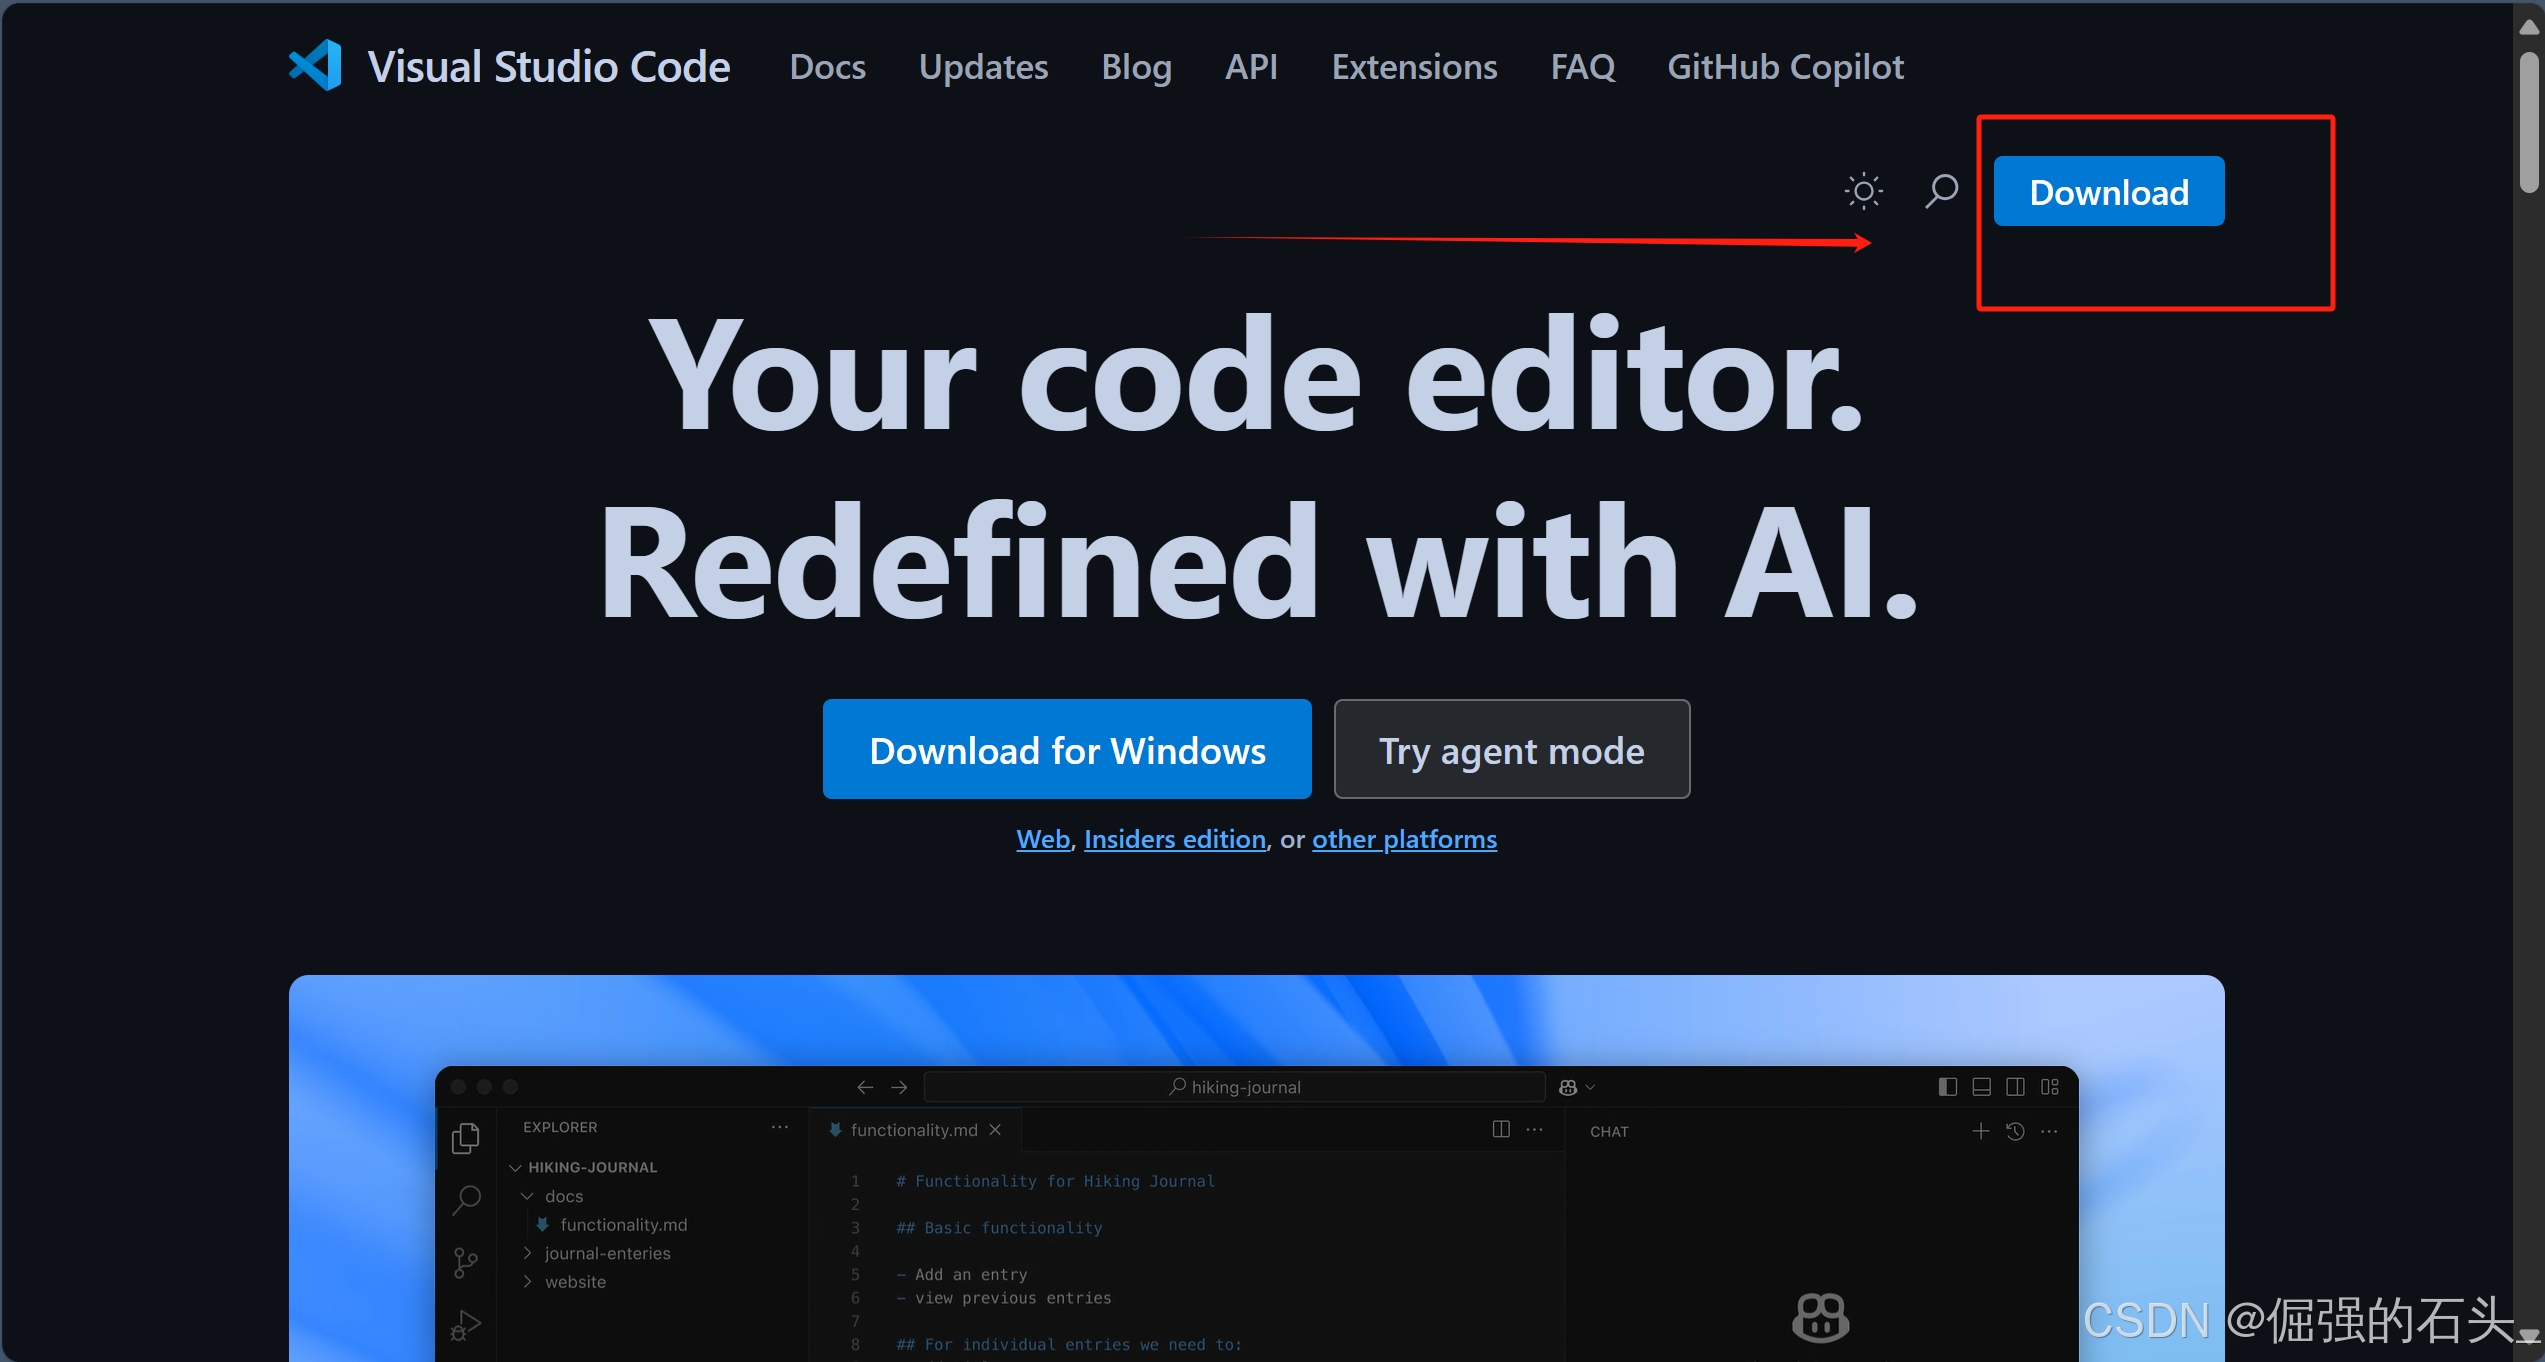
Task: Start new chat with plus icon
Action: [x=1980, y=1131]
